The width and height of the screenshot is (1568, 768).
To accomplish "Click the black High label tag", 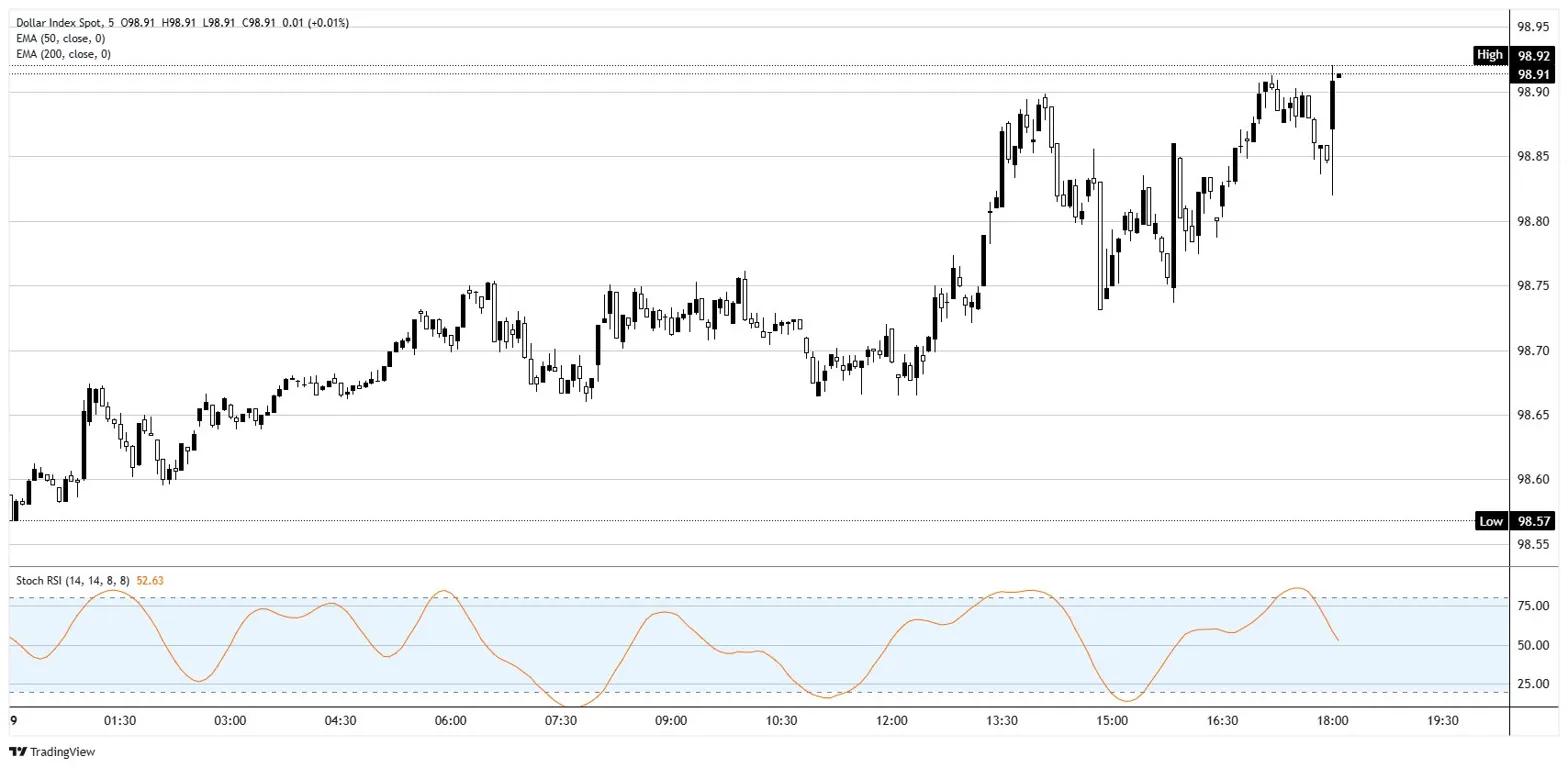I will pyautogui.click(x=1489, y=55).
